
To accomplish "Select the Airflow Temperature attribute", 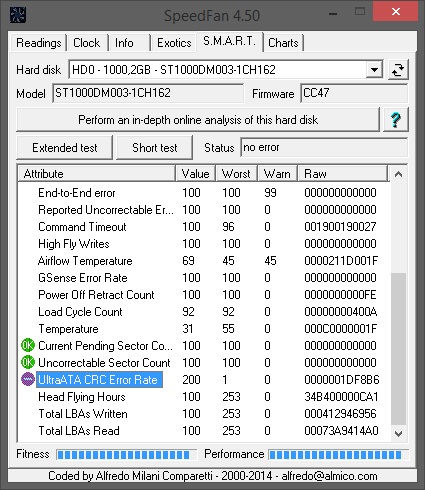I will coord(85,261).
